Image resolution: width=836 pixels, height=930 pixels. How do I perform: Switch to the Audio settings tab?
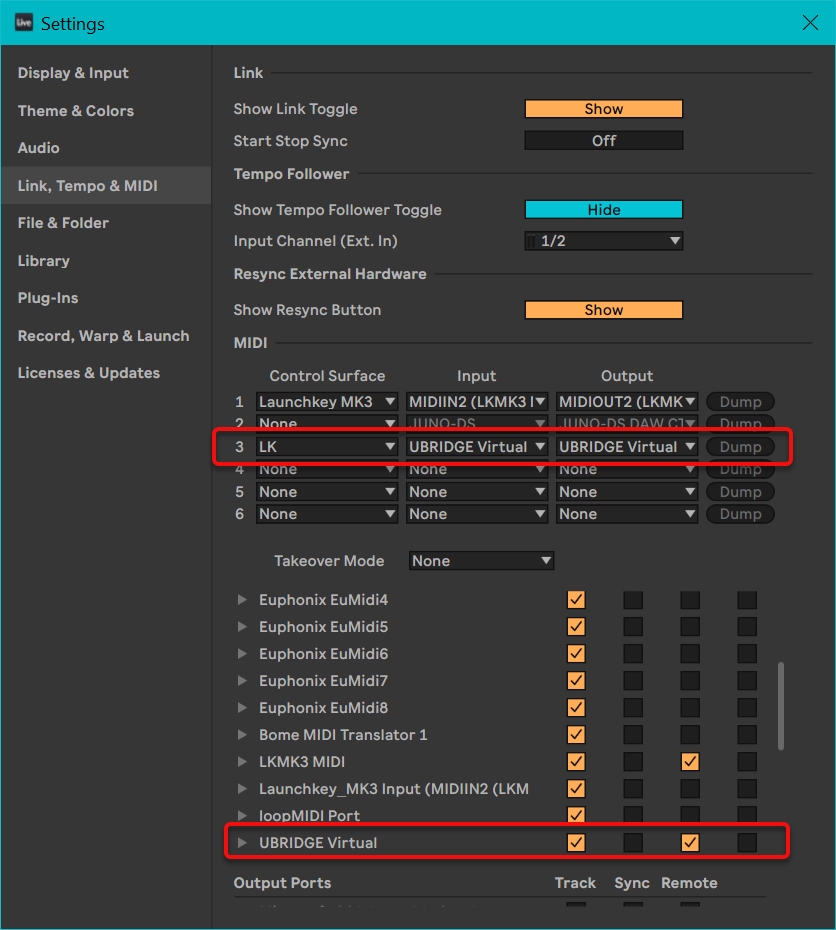(x=39, y=148)
